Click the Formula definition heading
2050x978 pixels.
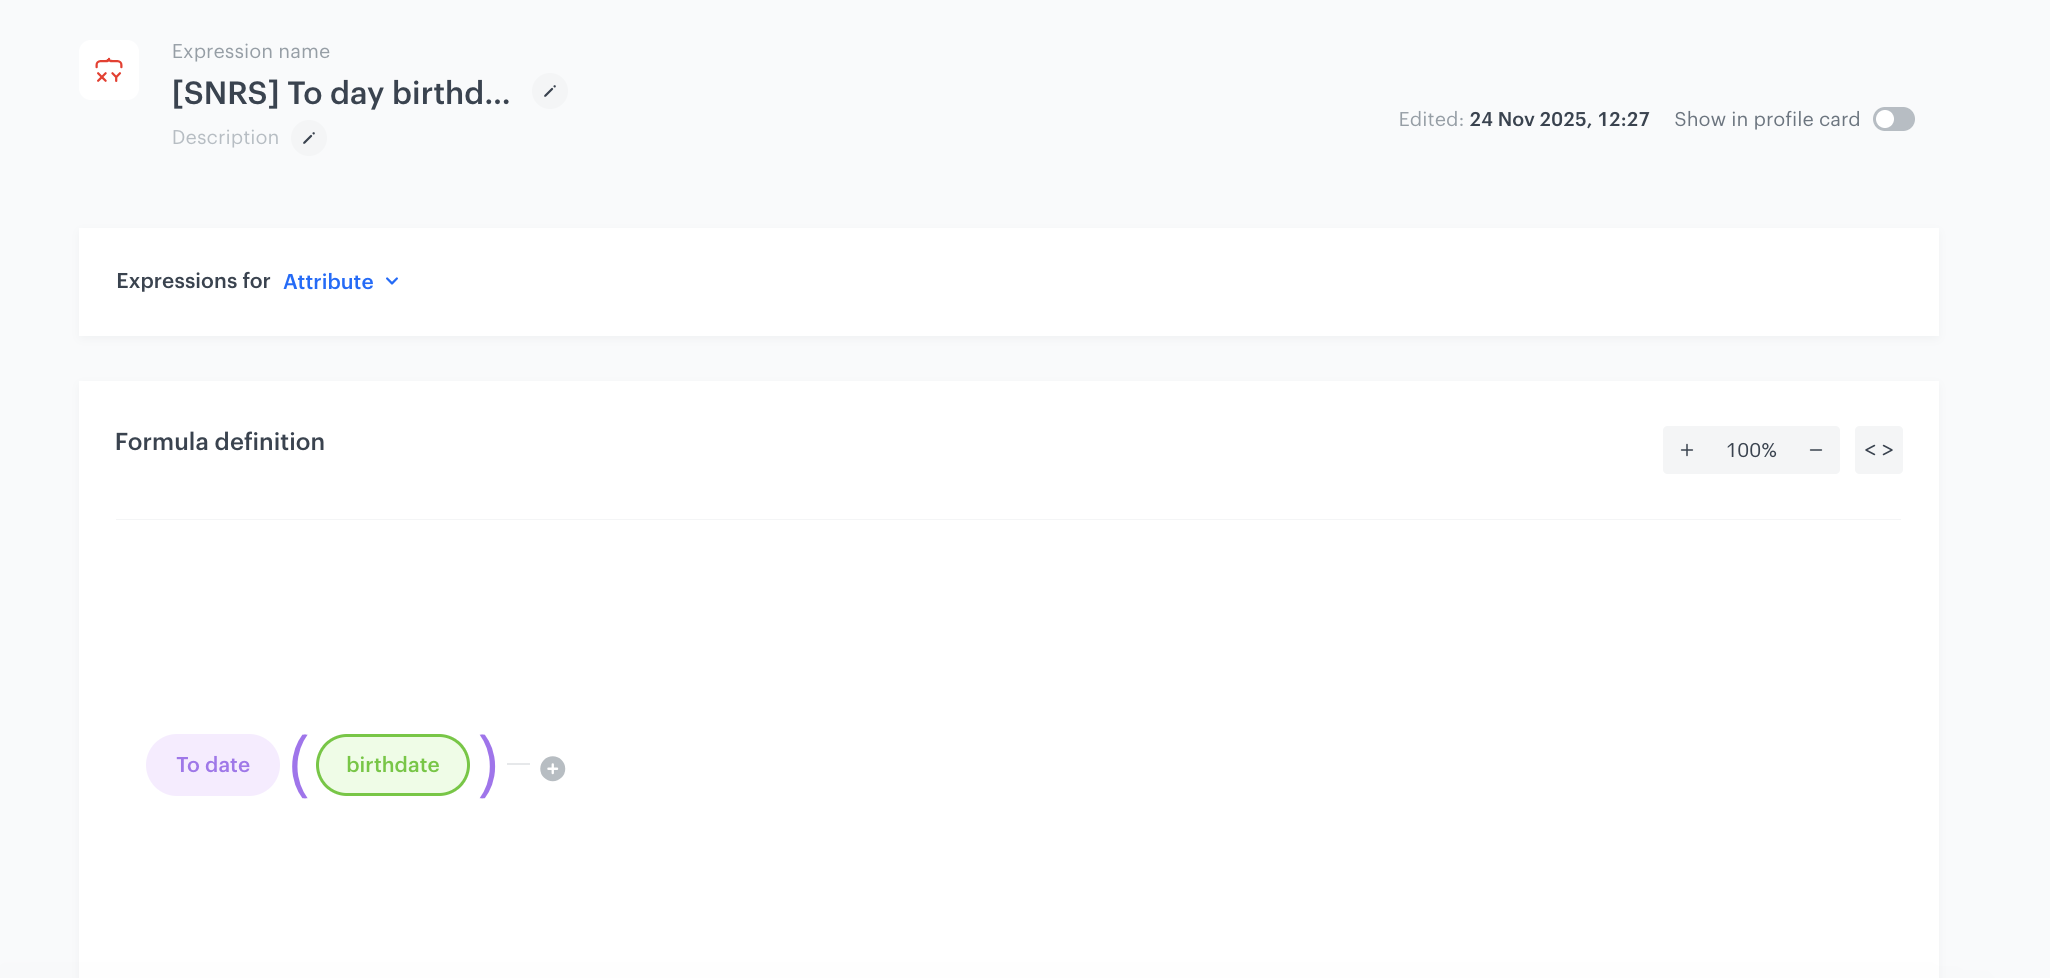pos(220,442)
